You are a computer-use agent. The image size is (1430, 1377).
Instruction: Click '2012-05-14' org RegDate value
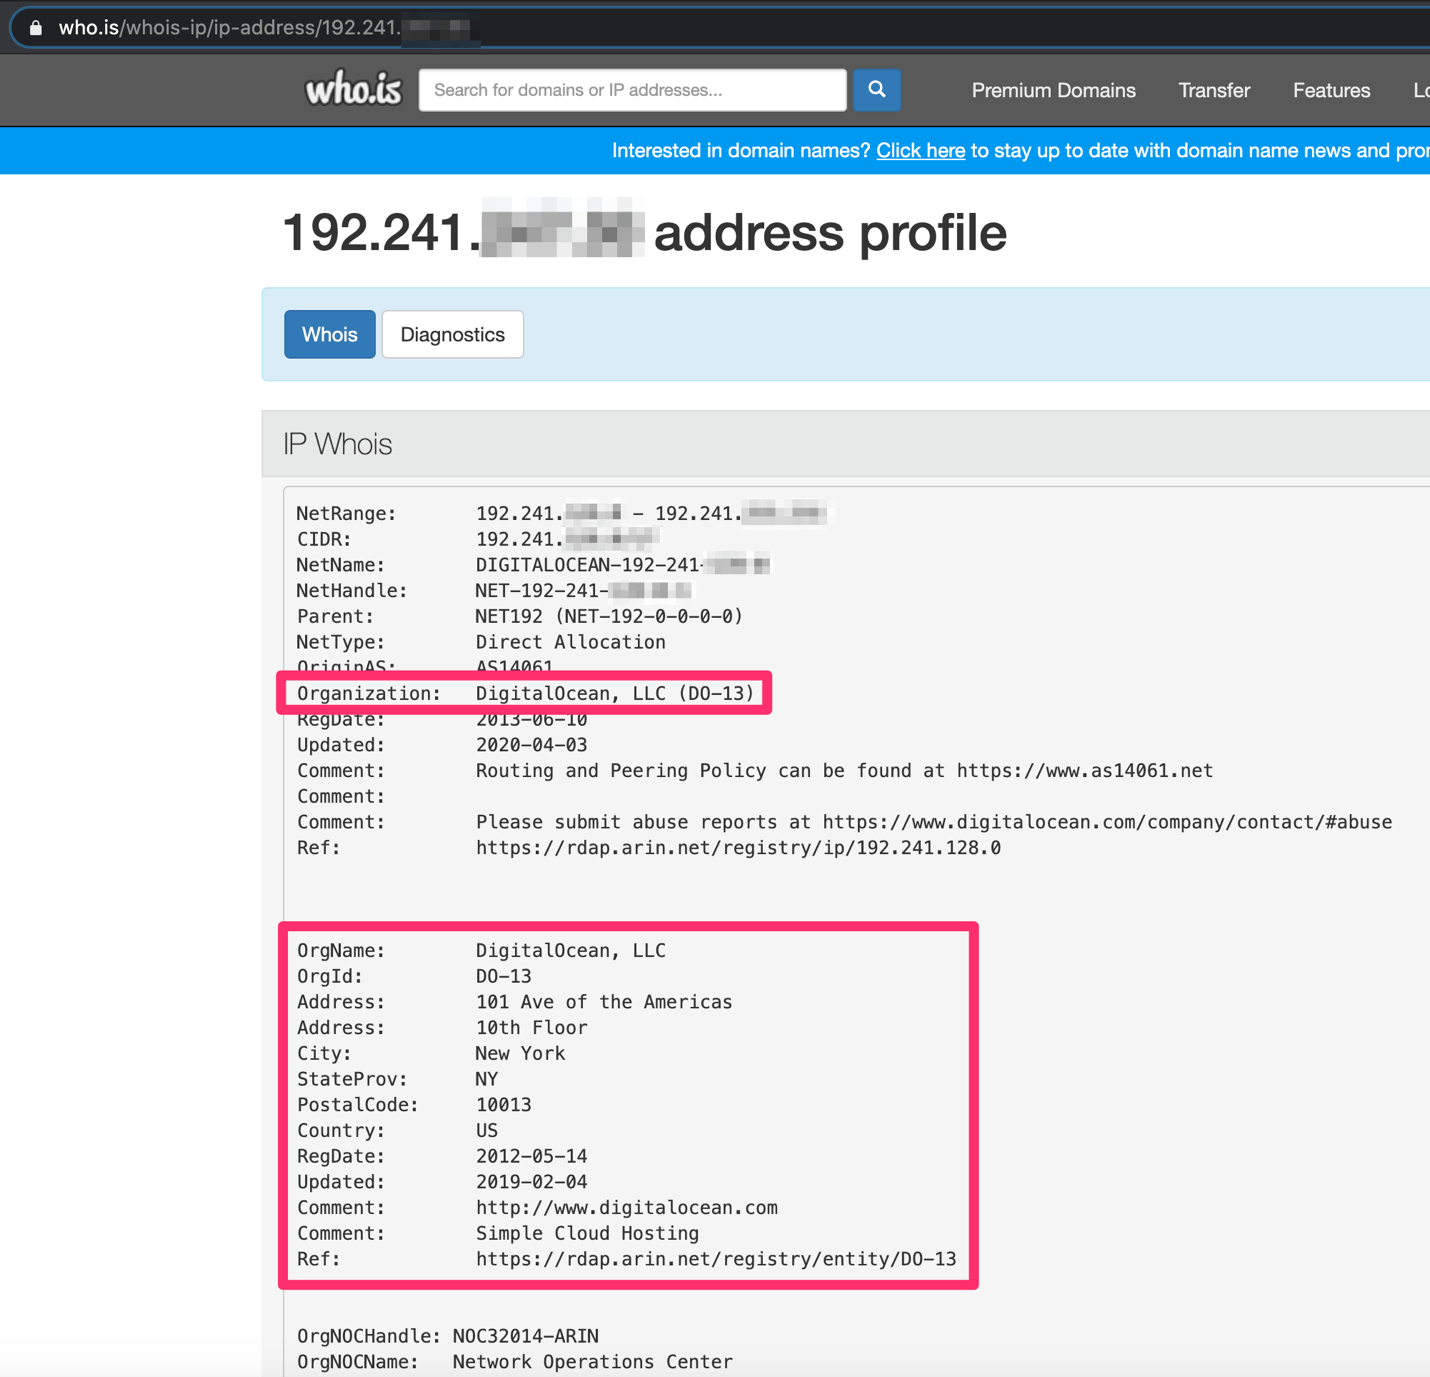click(x=531, y=1156)
